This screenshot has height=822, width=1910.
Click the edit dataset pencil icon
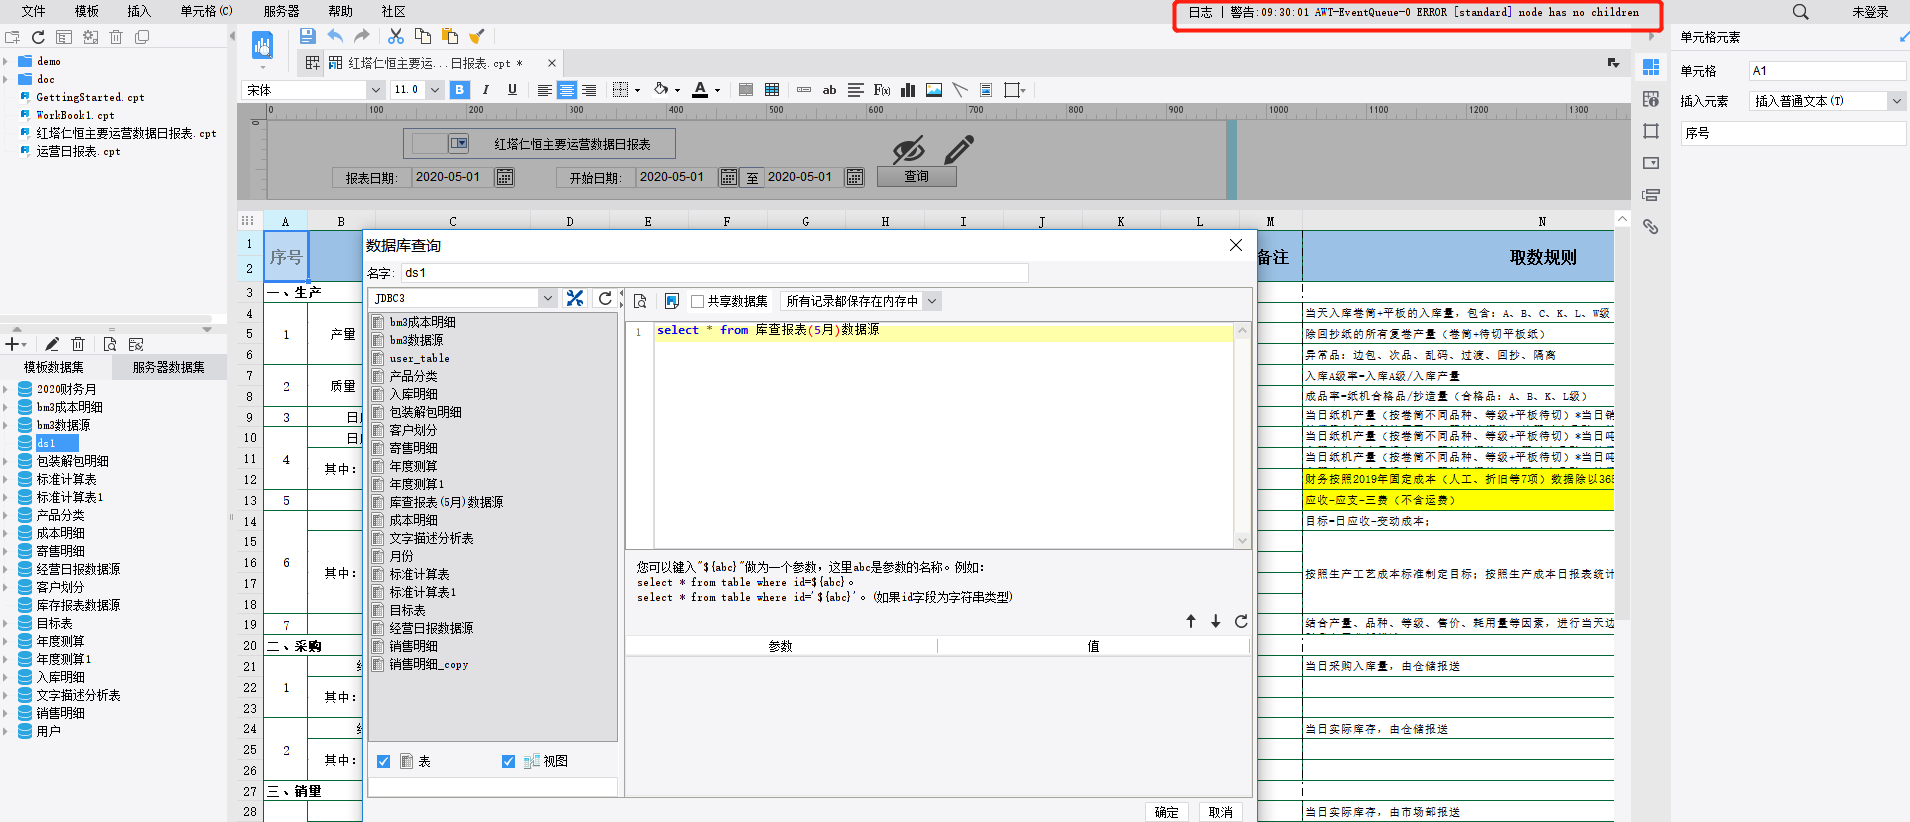pyautogui.click(x=52, y=344)
